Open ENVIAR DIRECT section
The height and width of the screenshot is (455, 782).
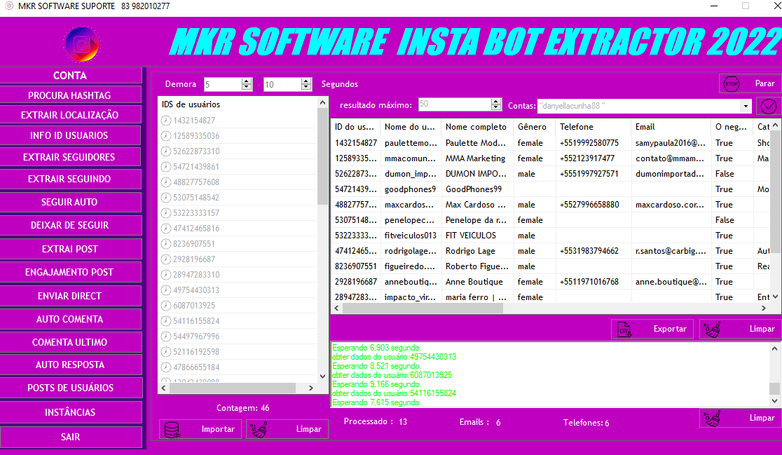click(70, 296)
